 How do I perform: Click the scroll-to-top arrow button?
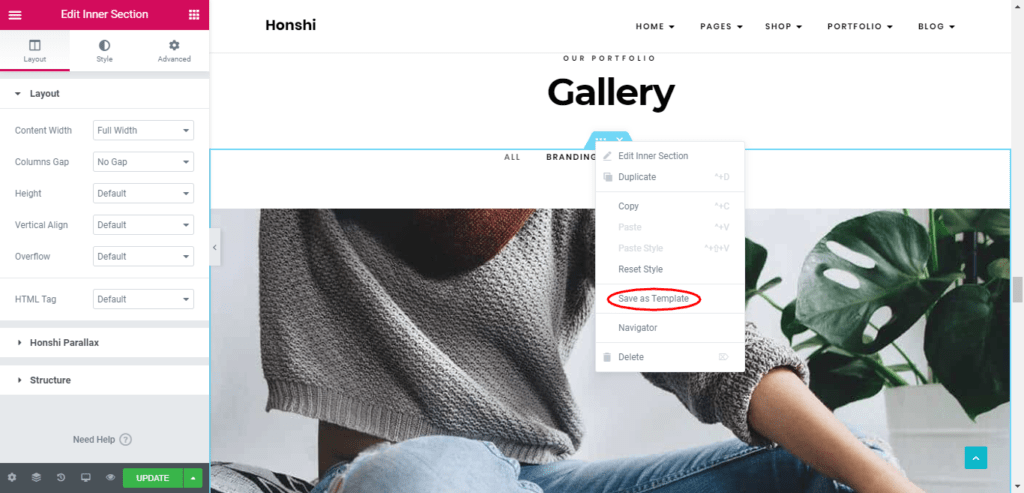(x=976, y=458)
